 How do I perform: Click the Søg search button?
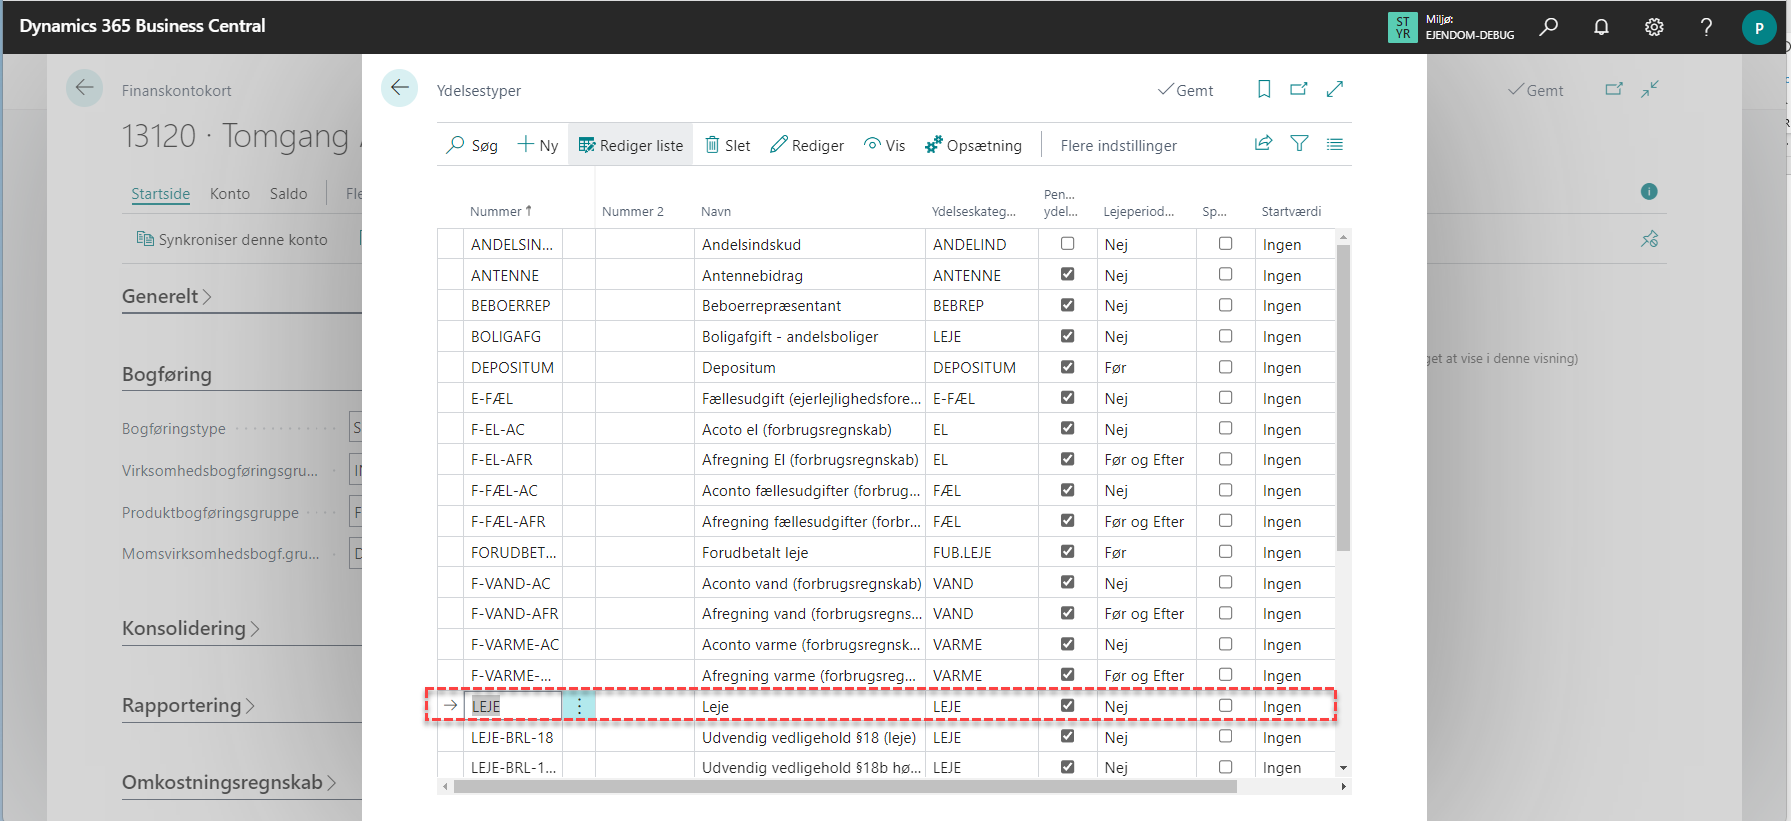472,145
